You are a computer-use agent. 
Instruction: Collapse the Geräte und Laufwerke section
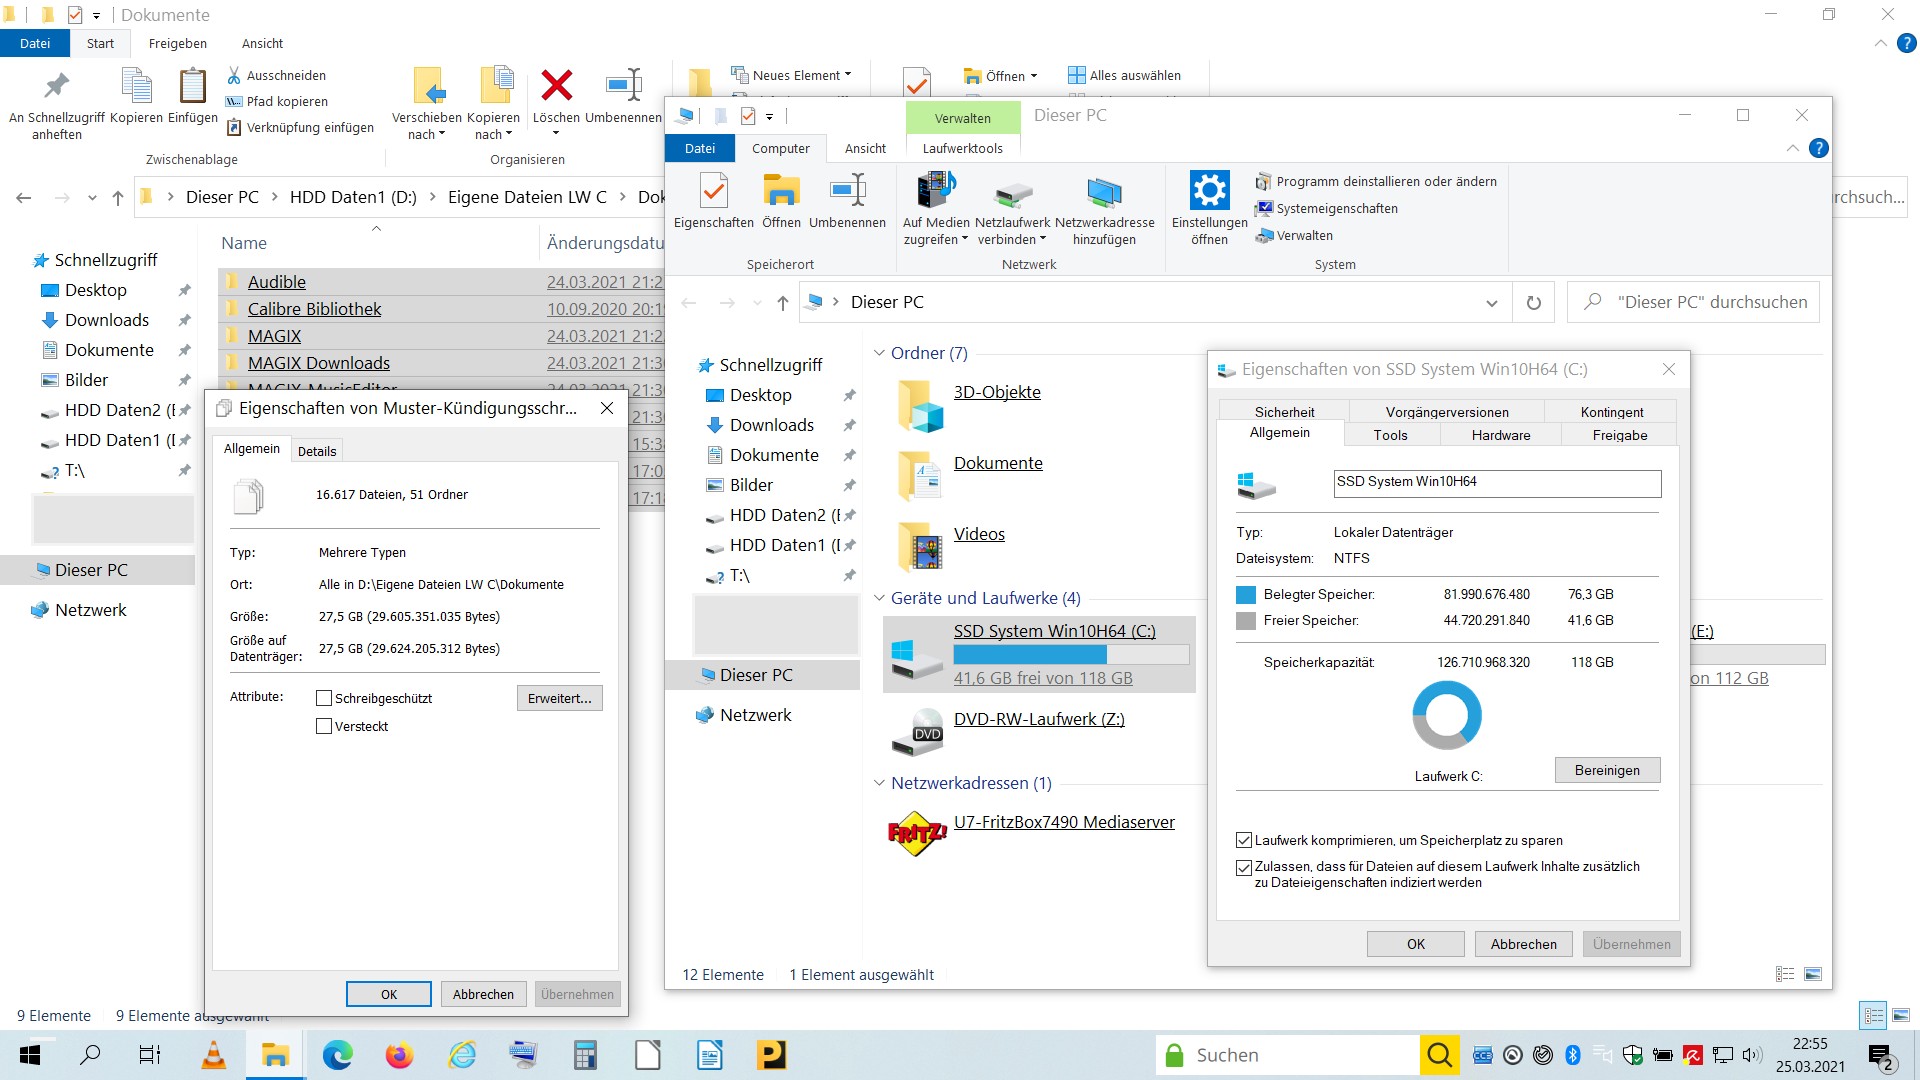click(x=878, y=598)
